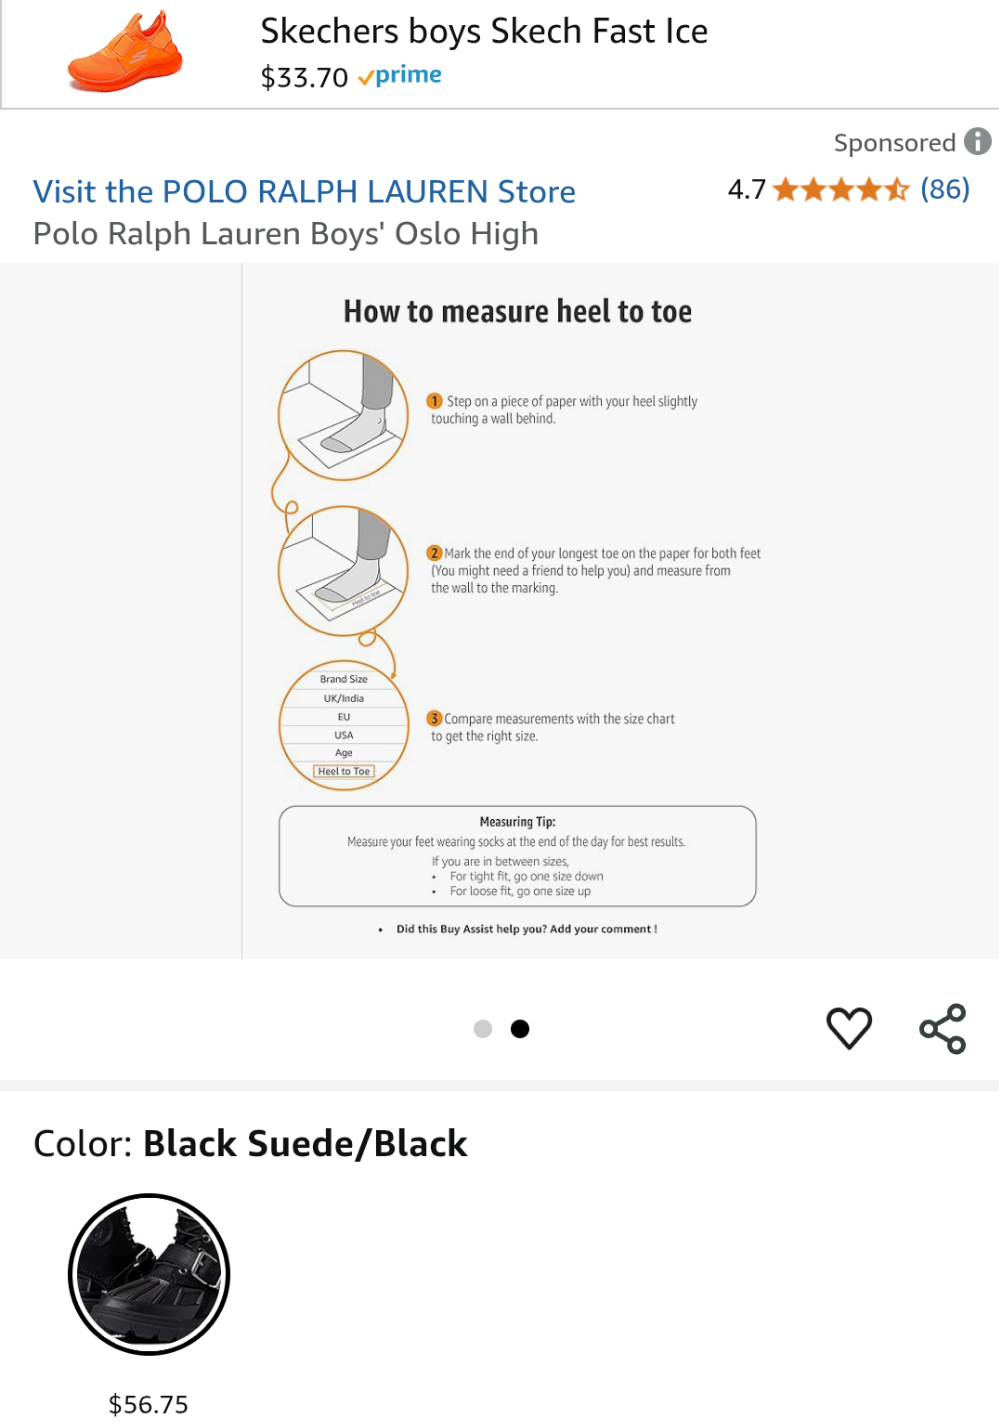Click the orange star rating icons
Viewport: 999px width, 1425px height.
(x=841, y=189)
